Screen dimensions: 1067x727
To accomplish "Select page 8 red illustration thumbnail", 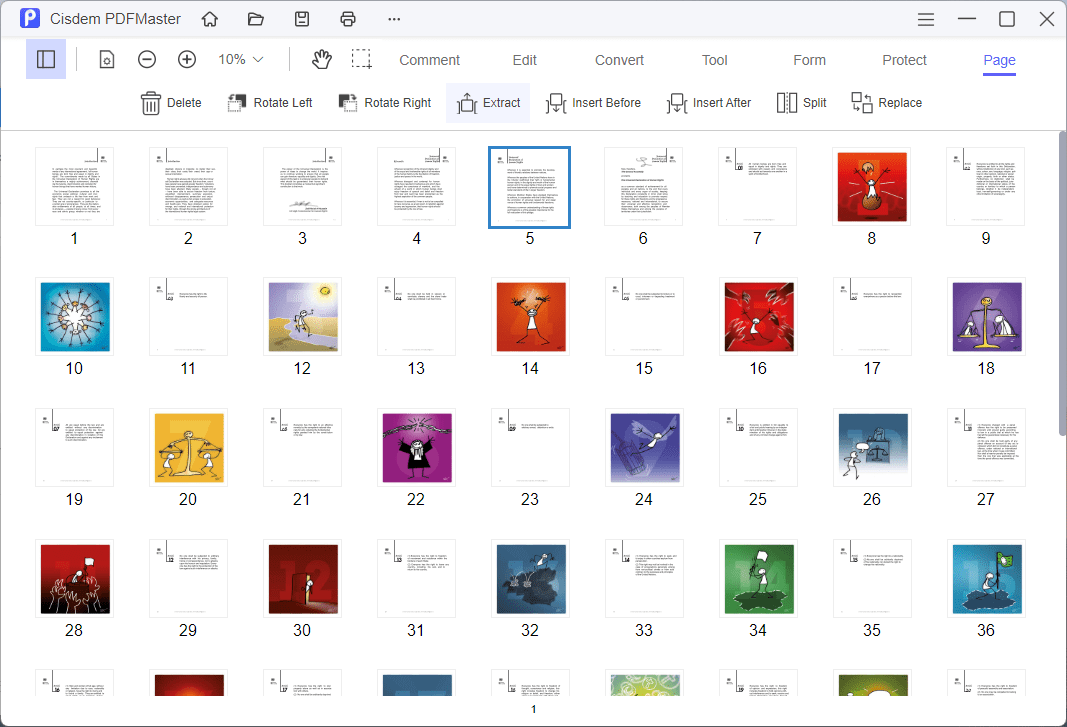I will coord(872,187).
